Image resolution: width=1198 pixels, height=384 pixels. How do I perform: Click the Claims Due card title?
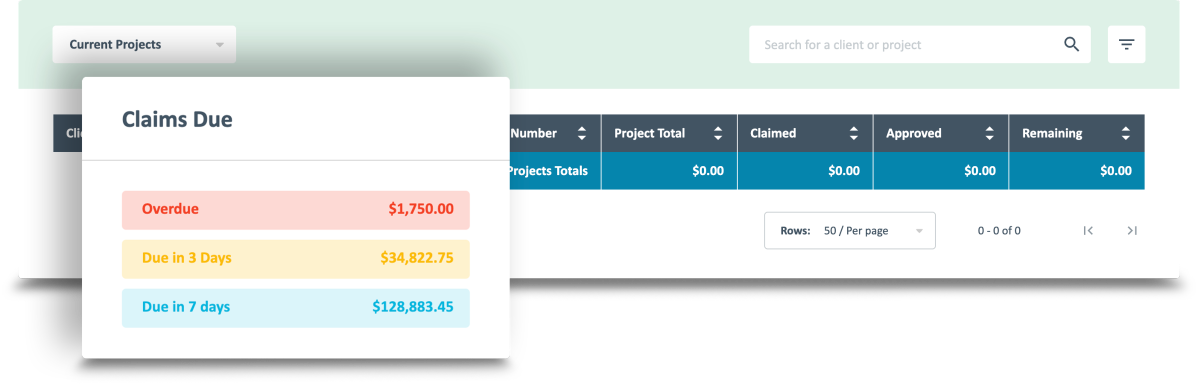pos(177,119)
